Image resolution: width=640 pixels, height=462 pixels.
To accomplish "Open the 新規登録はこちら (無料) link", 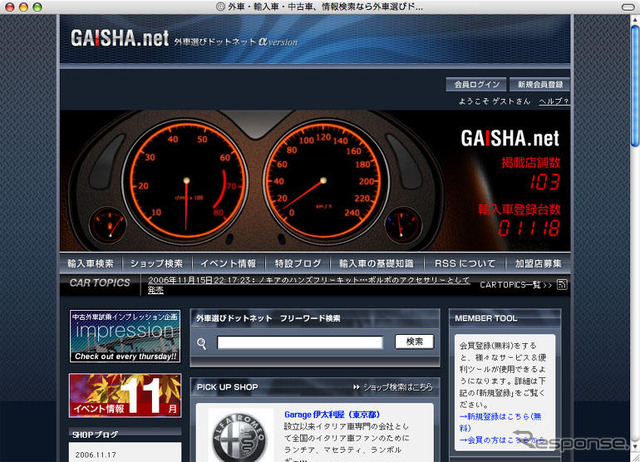I will 500,422.
